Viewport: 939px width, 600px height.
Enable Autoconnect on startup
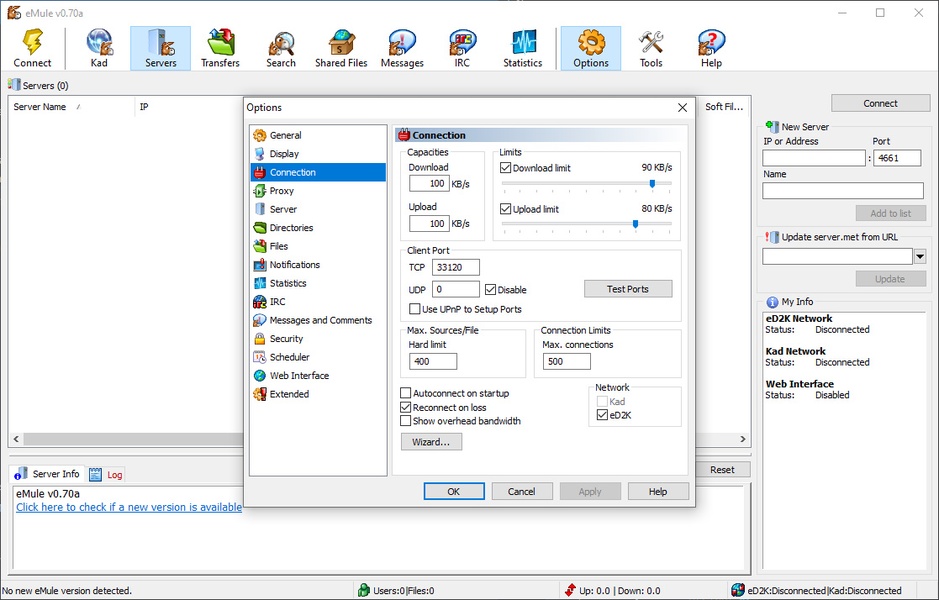406,394
